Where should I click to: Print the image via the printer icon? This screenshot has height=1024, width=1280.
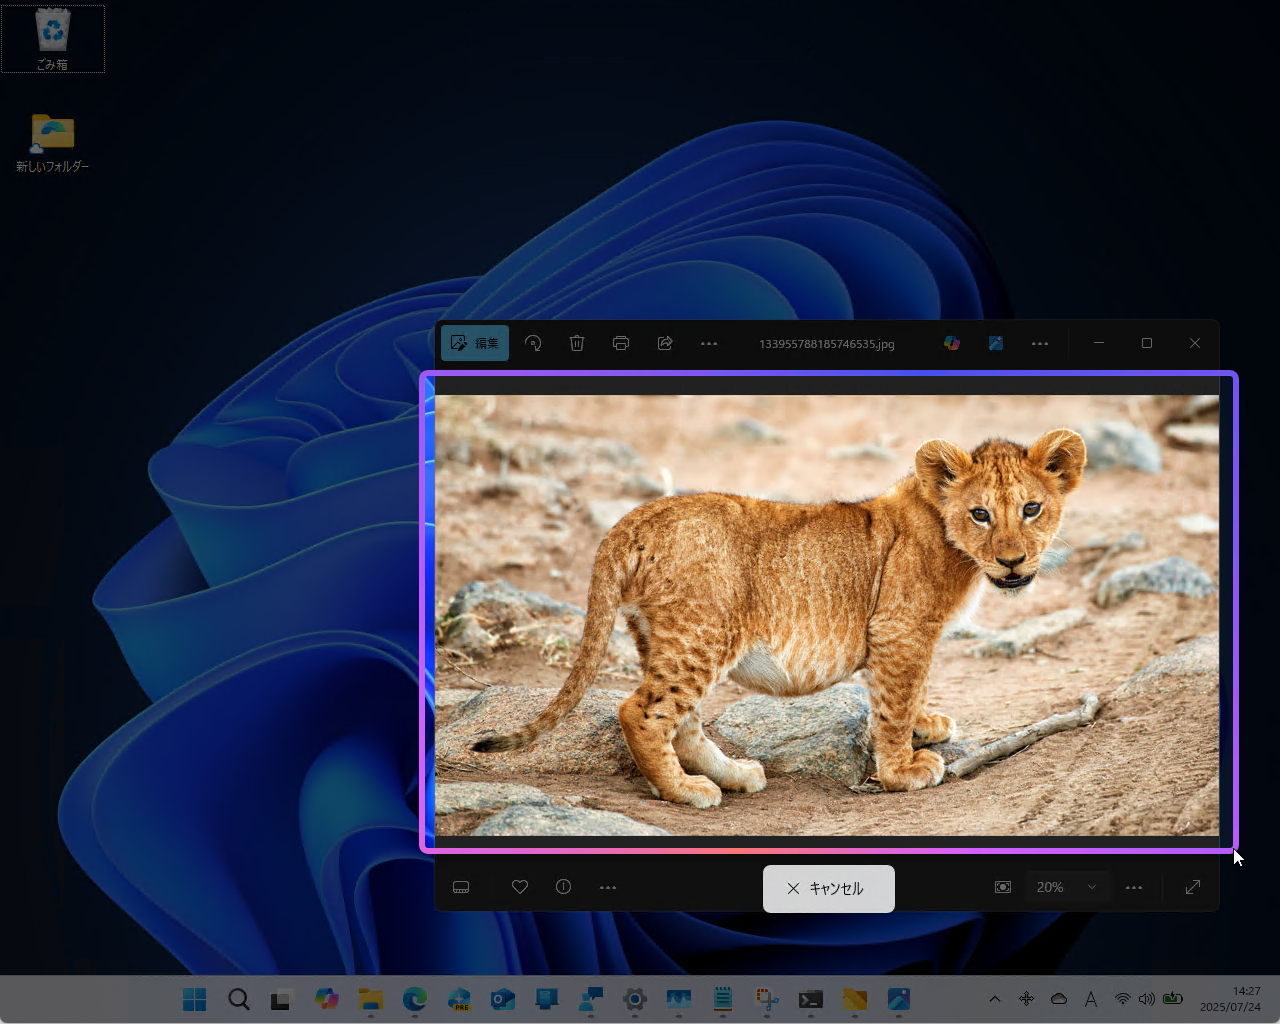pyautogui.click(x=621, y=343)
